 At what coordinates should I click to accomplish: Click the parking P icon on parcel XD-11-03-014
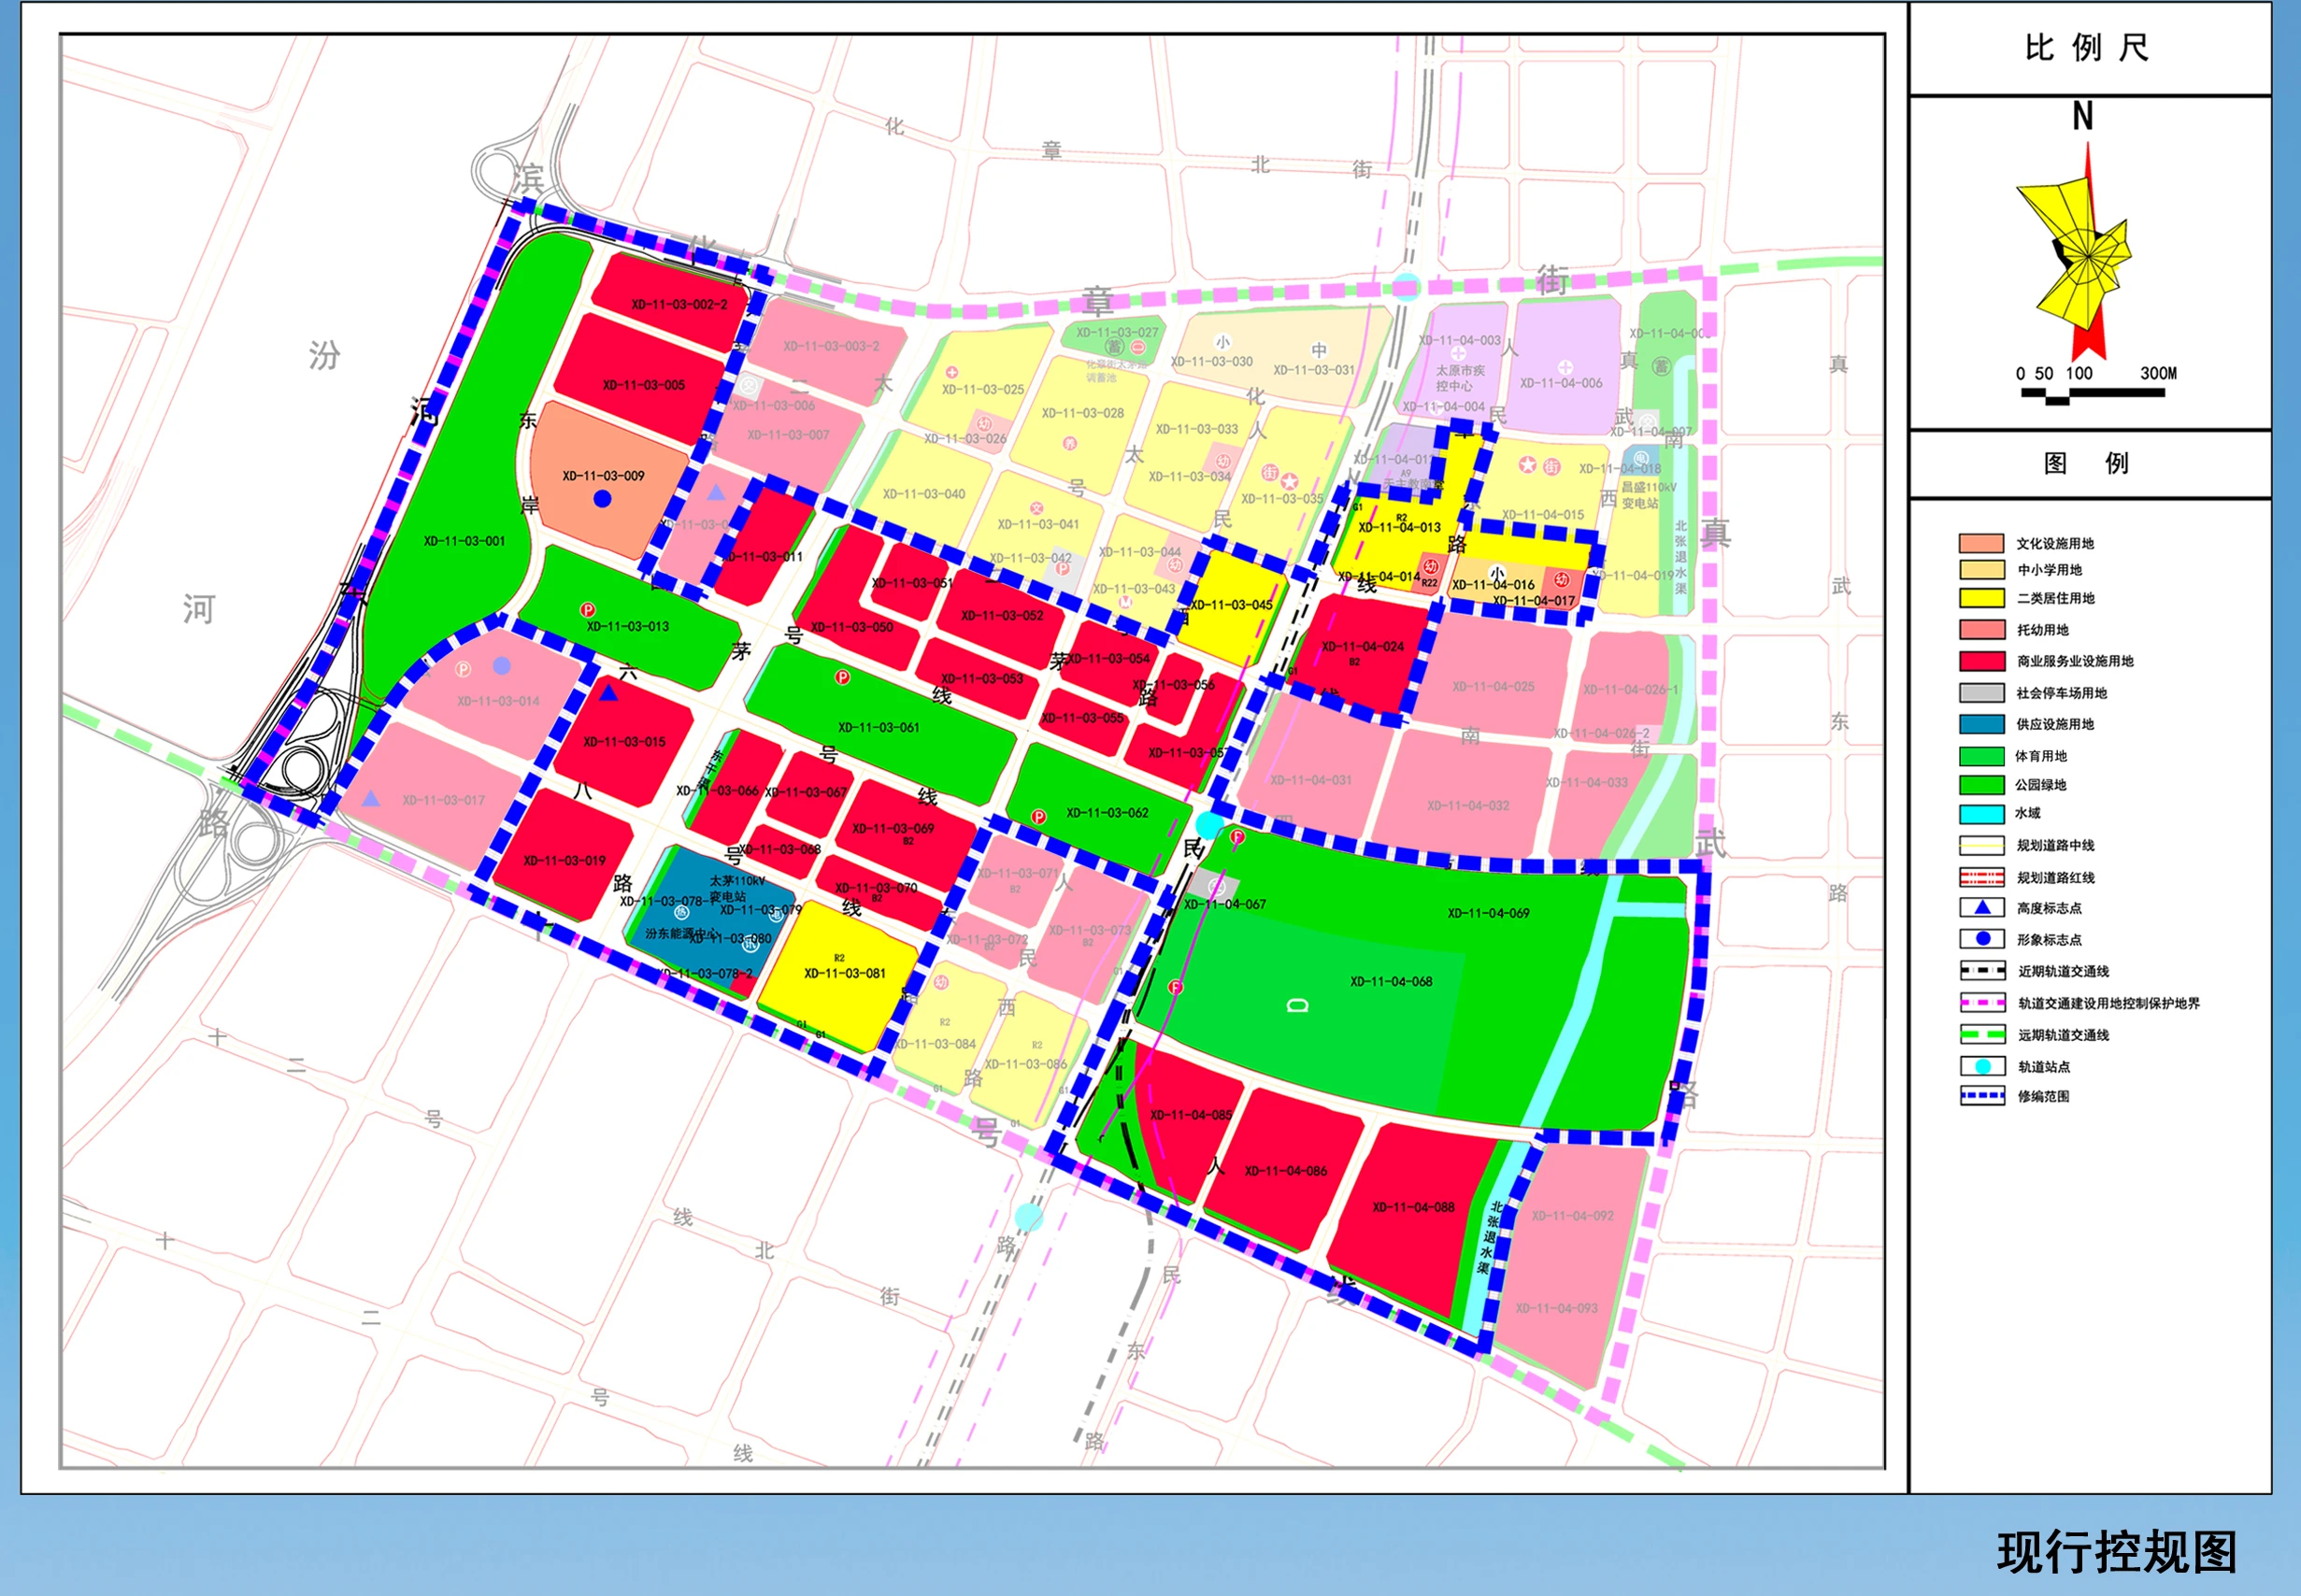[x=463, y=669]
